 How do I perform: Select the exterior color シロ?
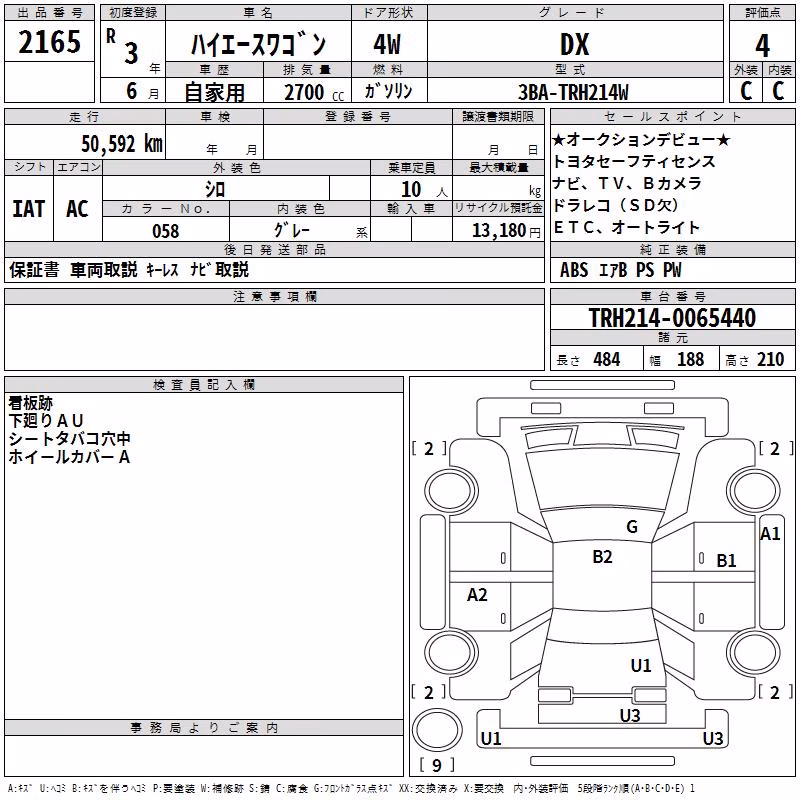tap(215, 189)
